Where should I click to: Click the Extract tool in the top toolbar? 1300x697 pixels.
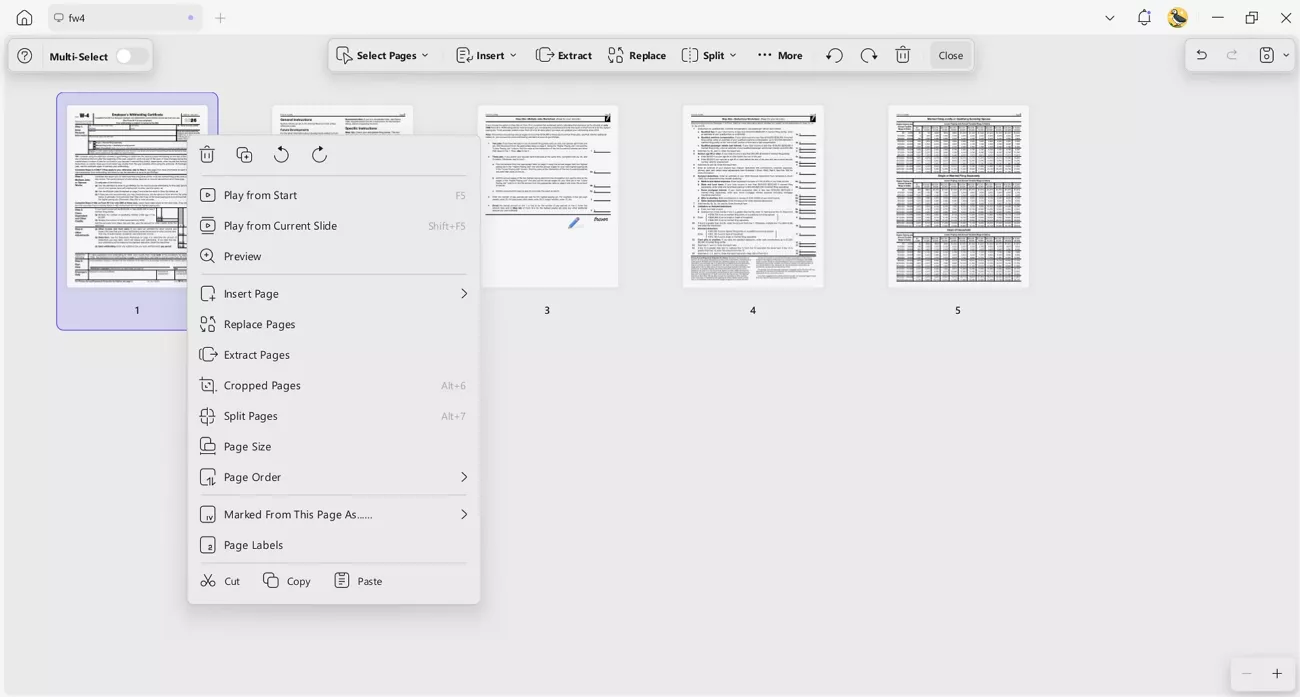click(x=563, y=55)
